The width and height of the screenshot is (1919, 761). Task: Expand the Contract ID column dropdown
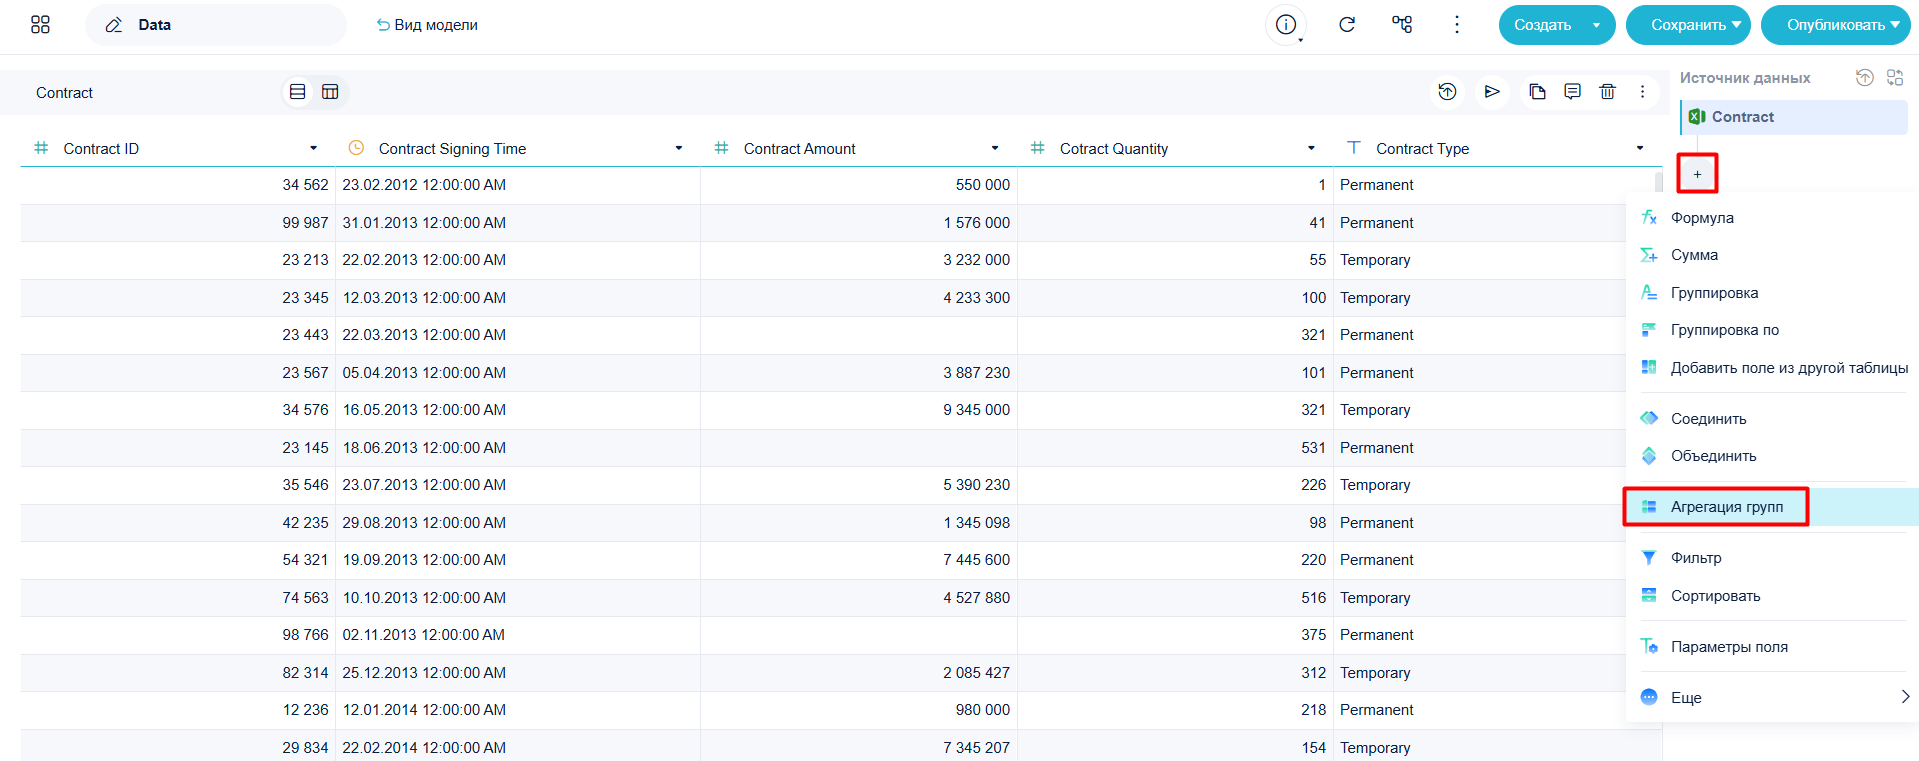coord(313,148)
